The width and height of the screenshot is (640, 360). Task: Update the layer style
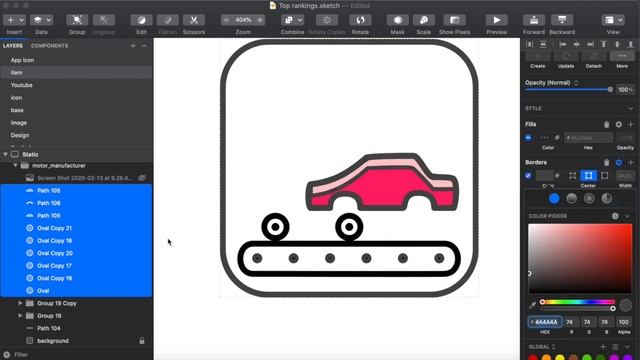pos(566,56)
